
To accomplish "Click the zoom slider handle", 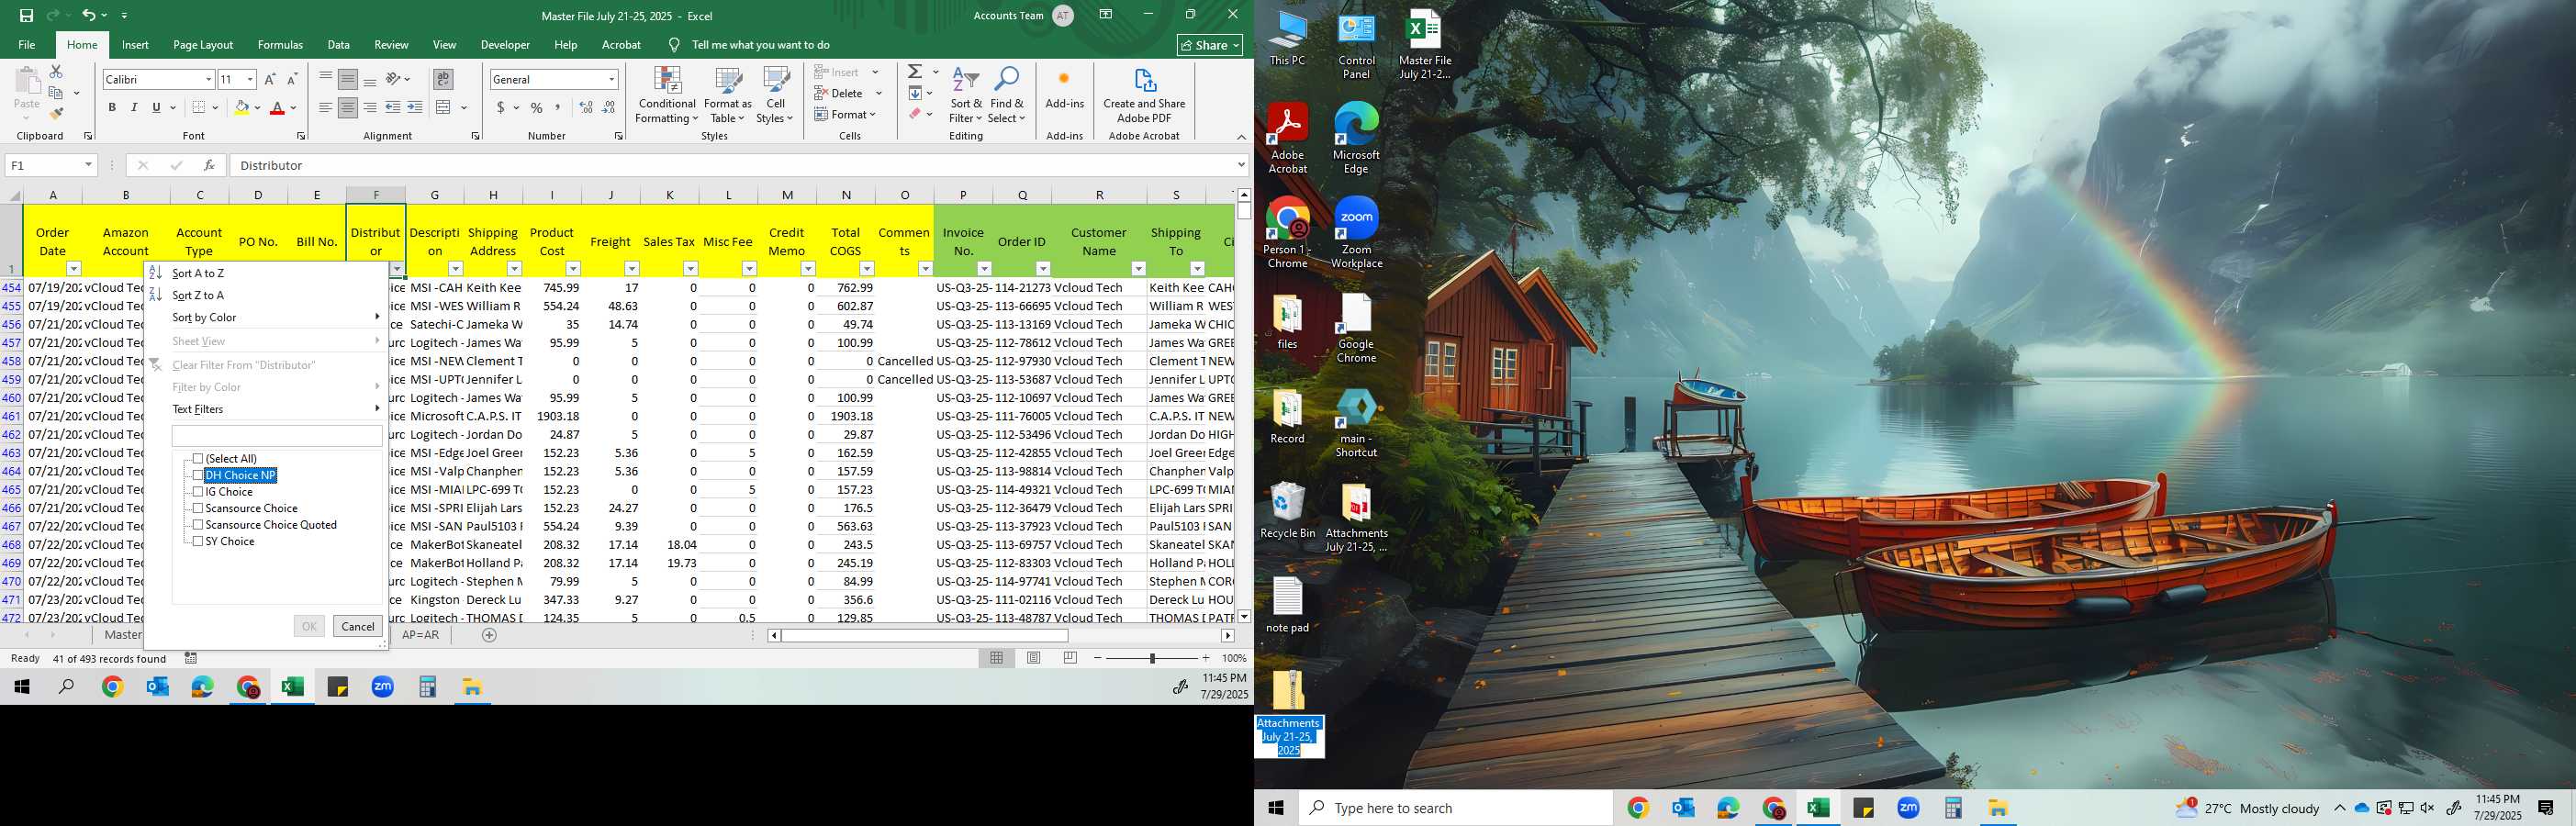I will [x=1152, y=658].
